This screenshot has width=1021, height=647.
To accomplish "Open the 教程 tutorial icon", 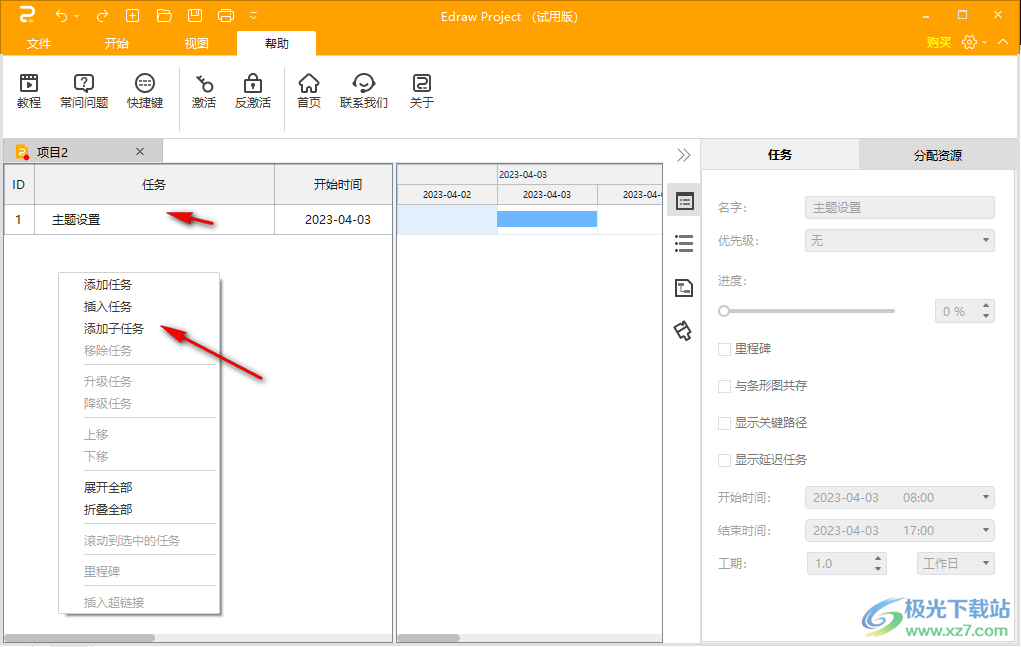I will click(x=29, y=91).
